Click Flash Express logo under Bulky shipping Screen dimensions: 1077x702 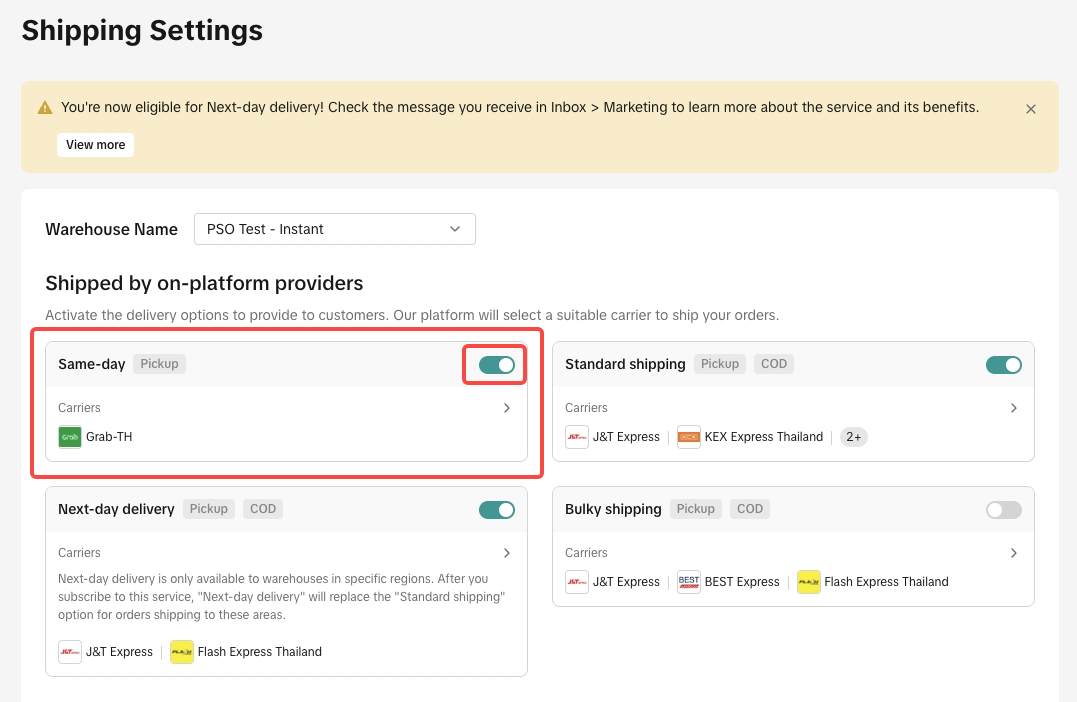(809, 582)
